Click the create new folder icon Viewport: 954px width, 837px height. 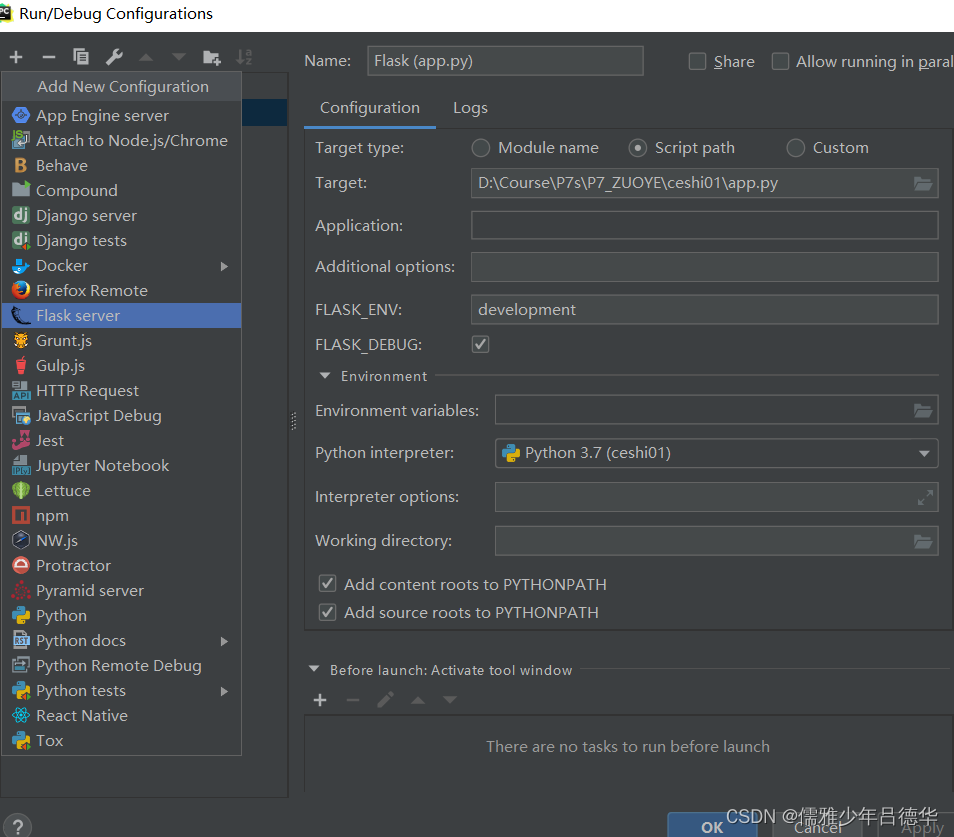[211, 57]
